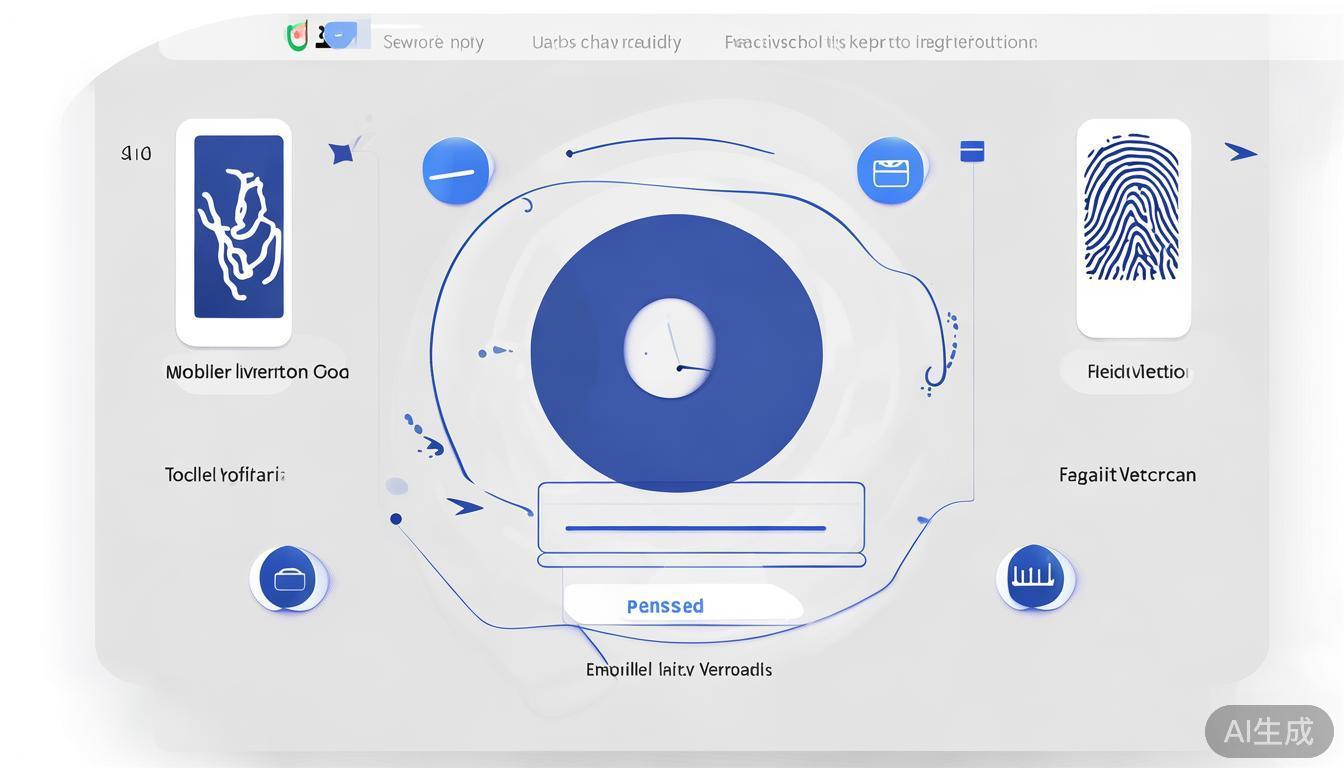Click the blue card circle icon

(x=890, y=171)
